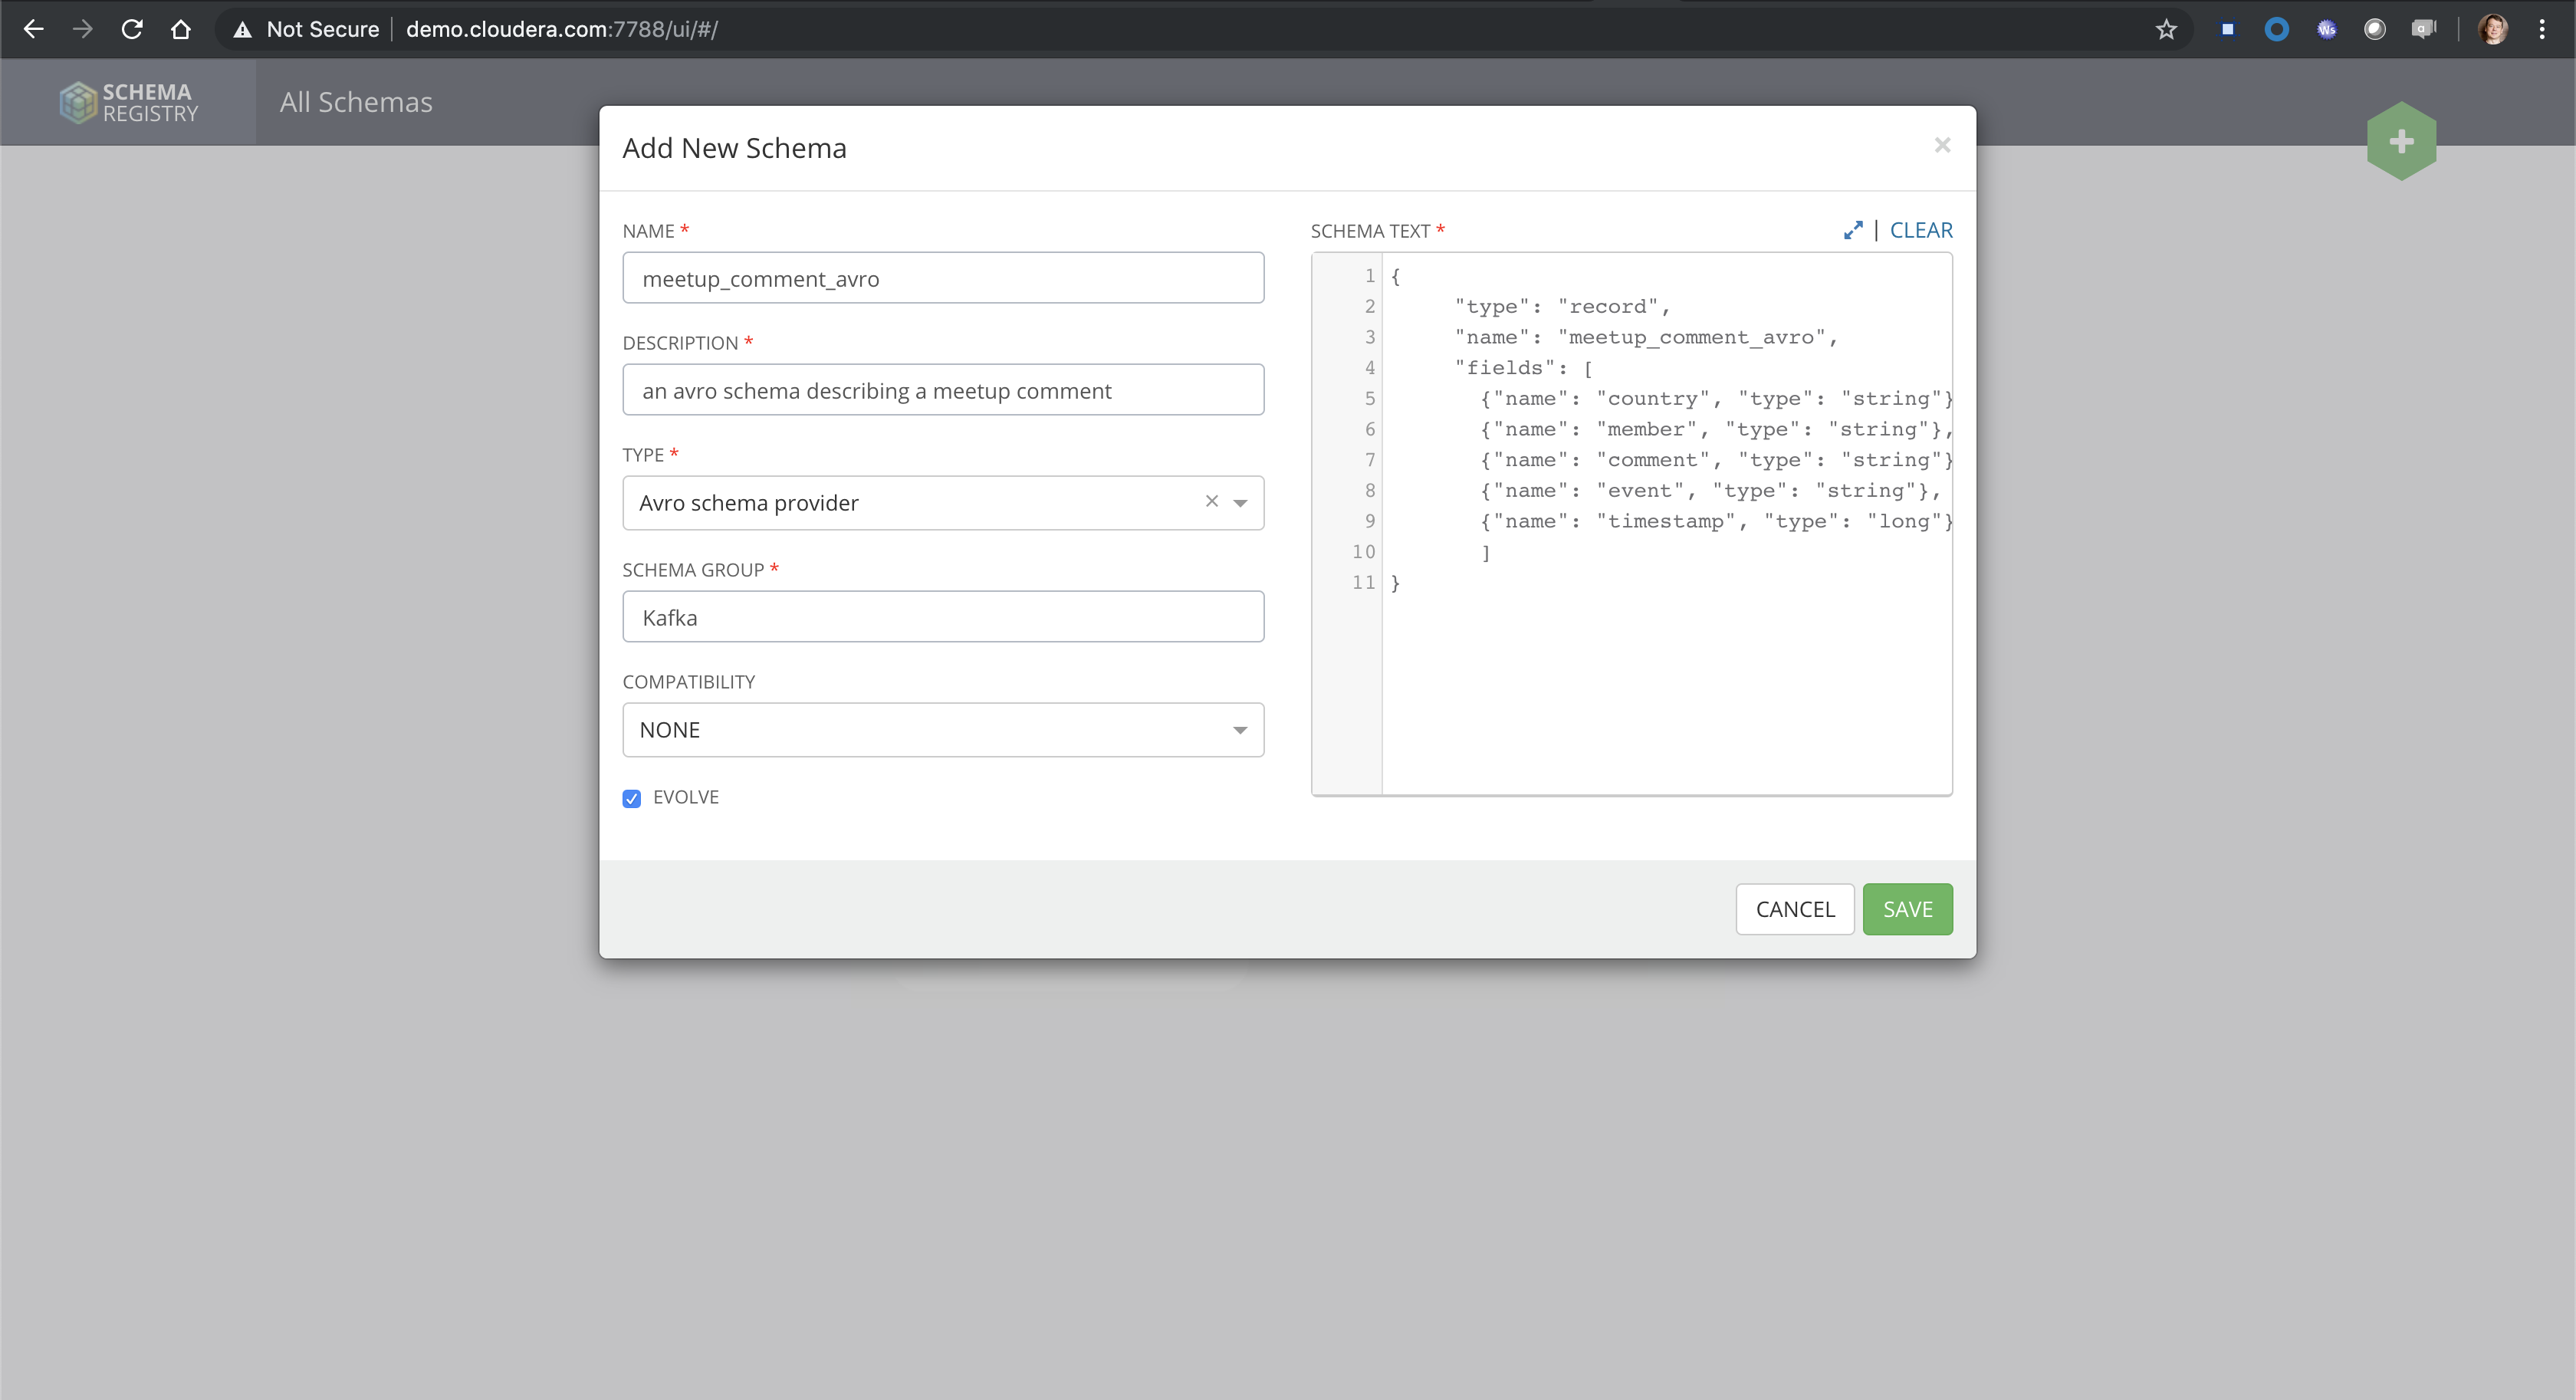The height and width of the screenshot is (1400, 2576).
Task: Click the green plus hexagon add-schema icon
Action: (2401, 141)
